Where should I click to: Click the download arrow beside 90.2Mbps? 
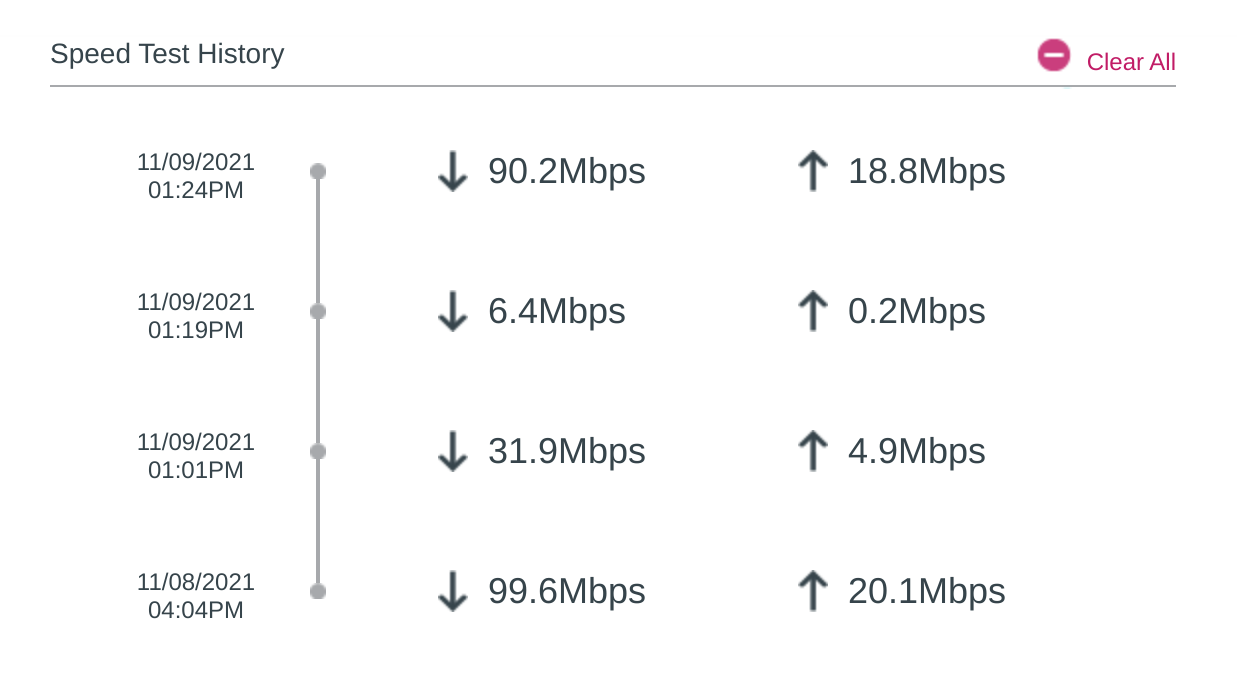point(453,172)
